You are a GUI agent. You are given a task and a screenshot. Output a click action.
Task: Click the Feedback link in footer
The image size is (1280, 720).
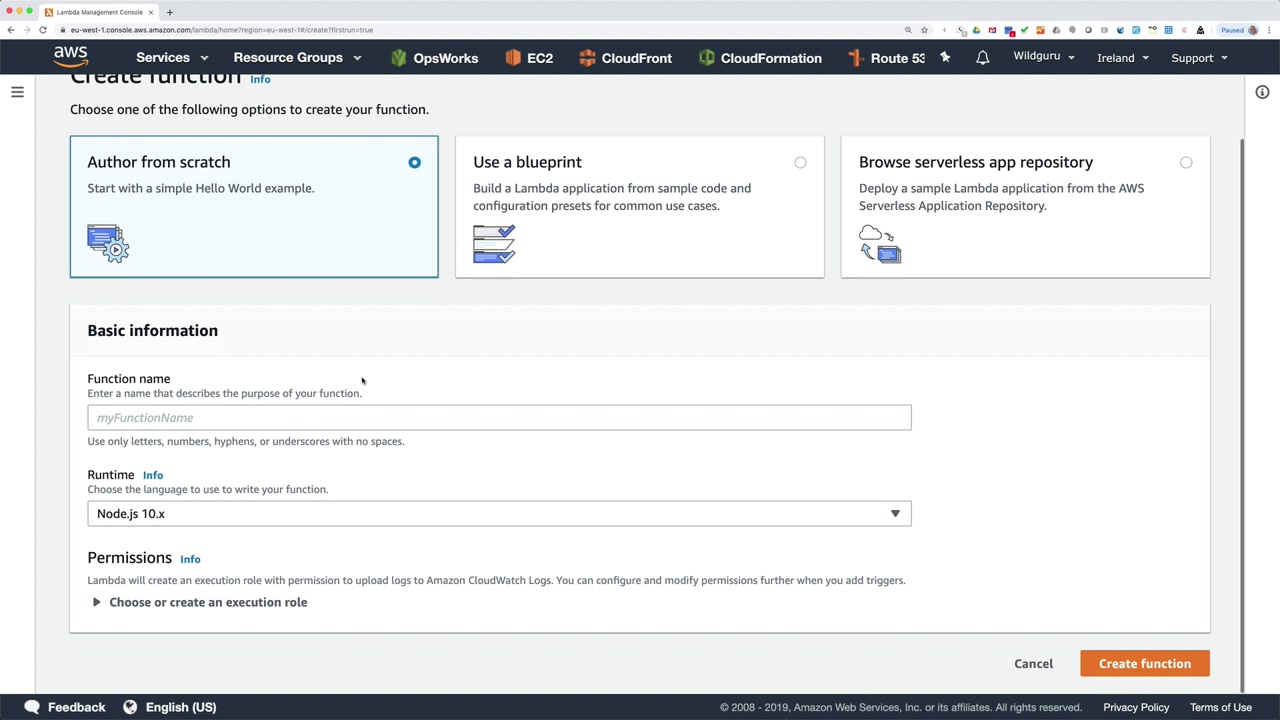coord(76,707)
